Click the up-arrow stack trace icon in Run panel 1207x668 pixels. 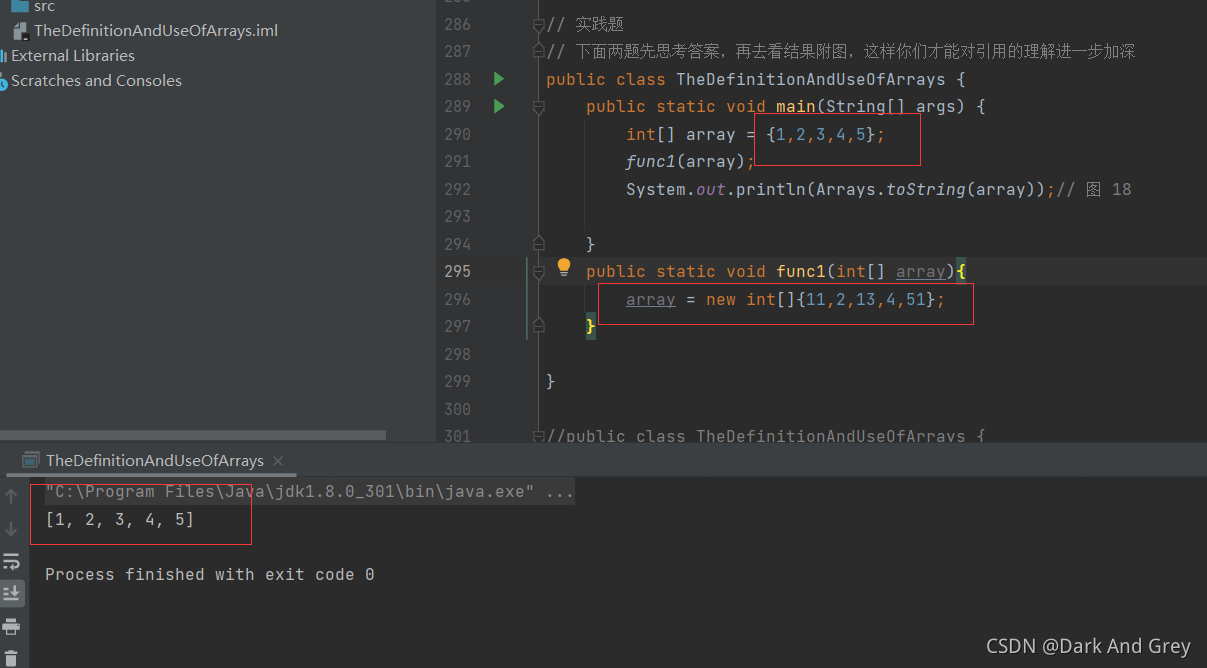(x=11, y=495)
